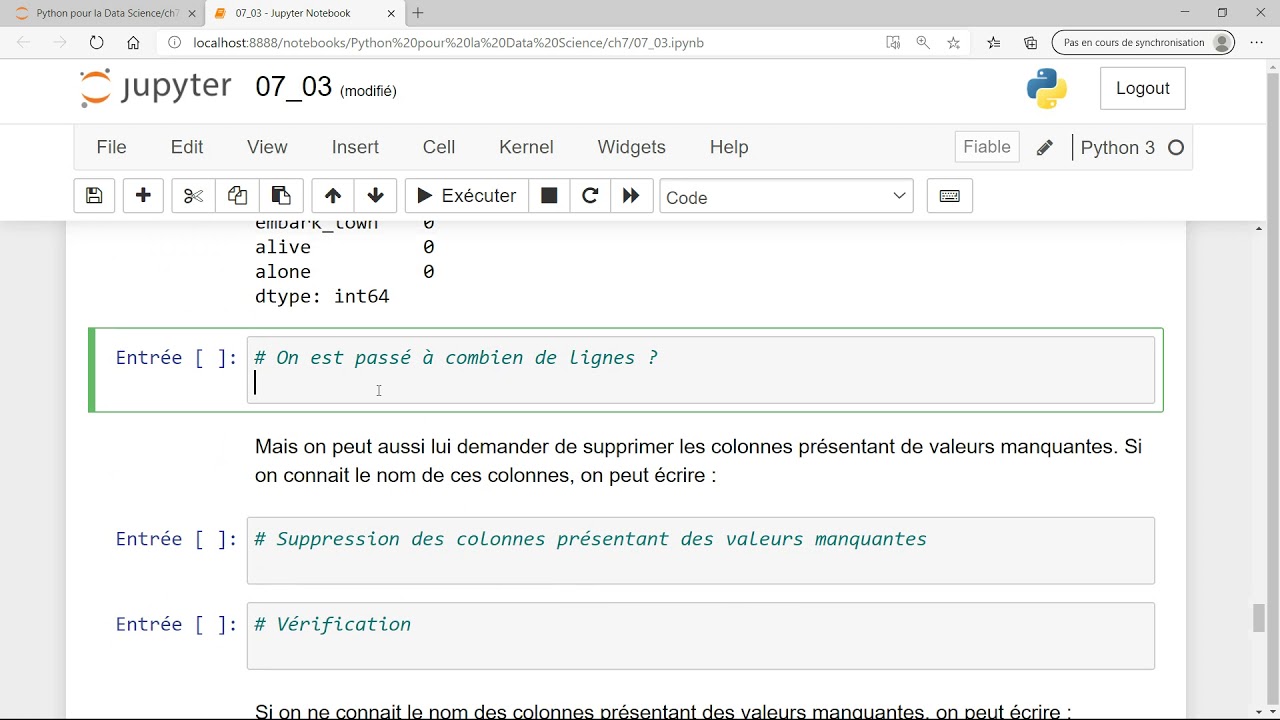Open the Cell menu
1280x720 pixels.
[439, 147]
